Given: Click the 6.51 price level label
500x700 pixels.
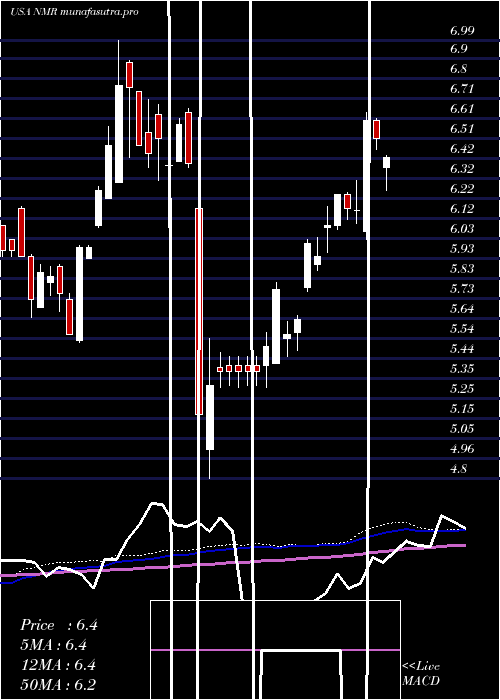Looking at the screenshot, I should coord(462,129).
